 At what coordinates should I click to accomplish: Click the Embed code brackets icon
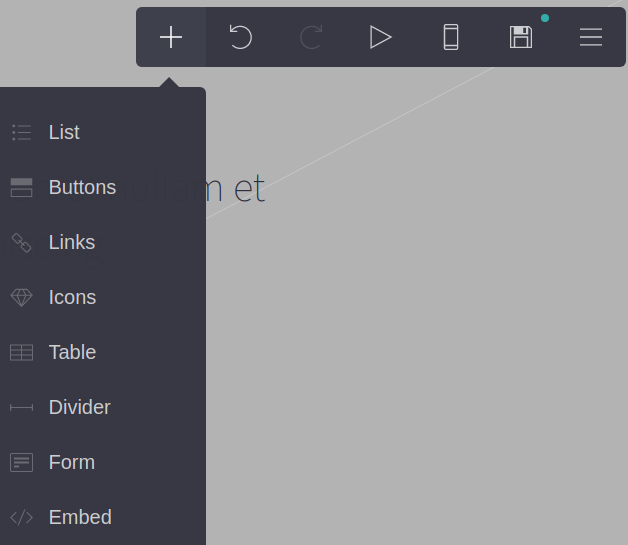21,517
